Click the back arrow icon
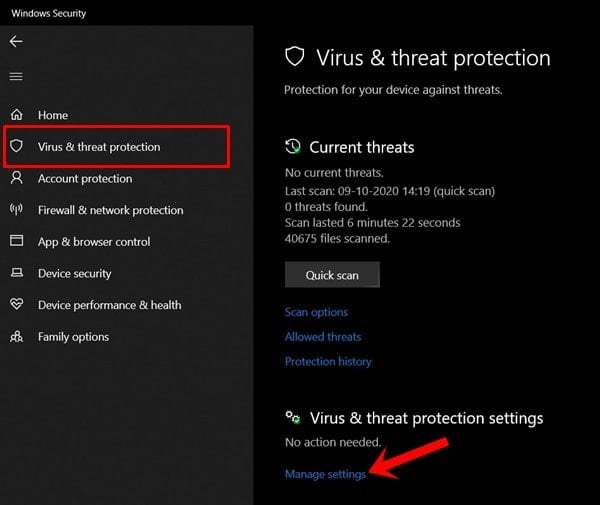The image size is (600, 505). tap(16, 42)
